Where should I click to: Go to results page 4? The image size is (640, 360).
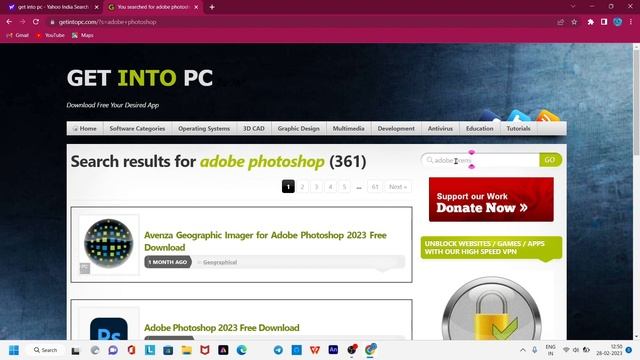point(331,187)
